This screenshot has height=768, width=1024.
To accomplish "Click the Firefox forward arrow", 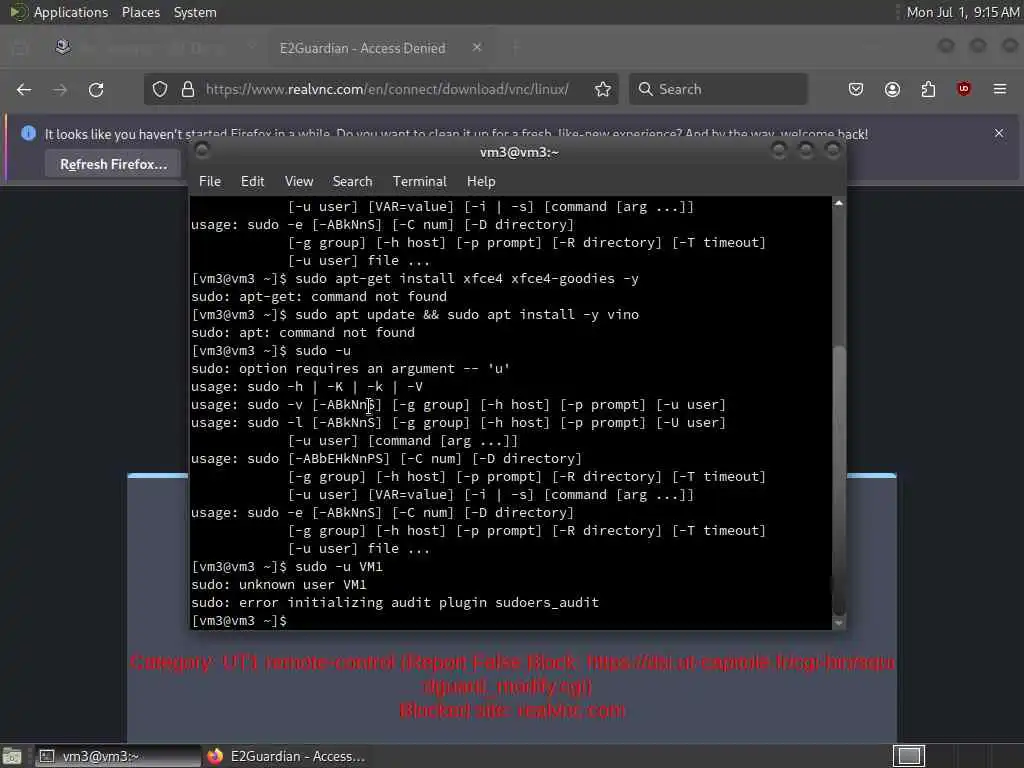I will point(60,89).
